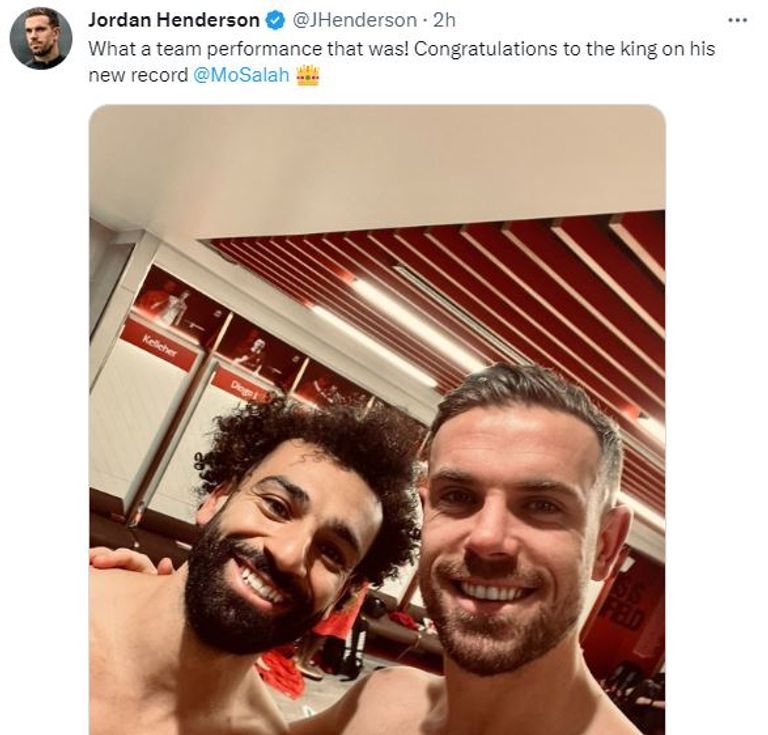
Task: Open the dressing room selfie photo
Action: click(x=377, y=420)
